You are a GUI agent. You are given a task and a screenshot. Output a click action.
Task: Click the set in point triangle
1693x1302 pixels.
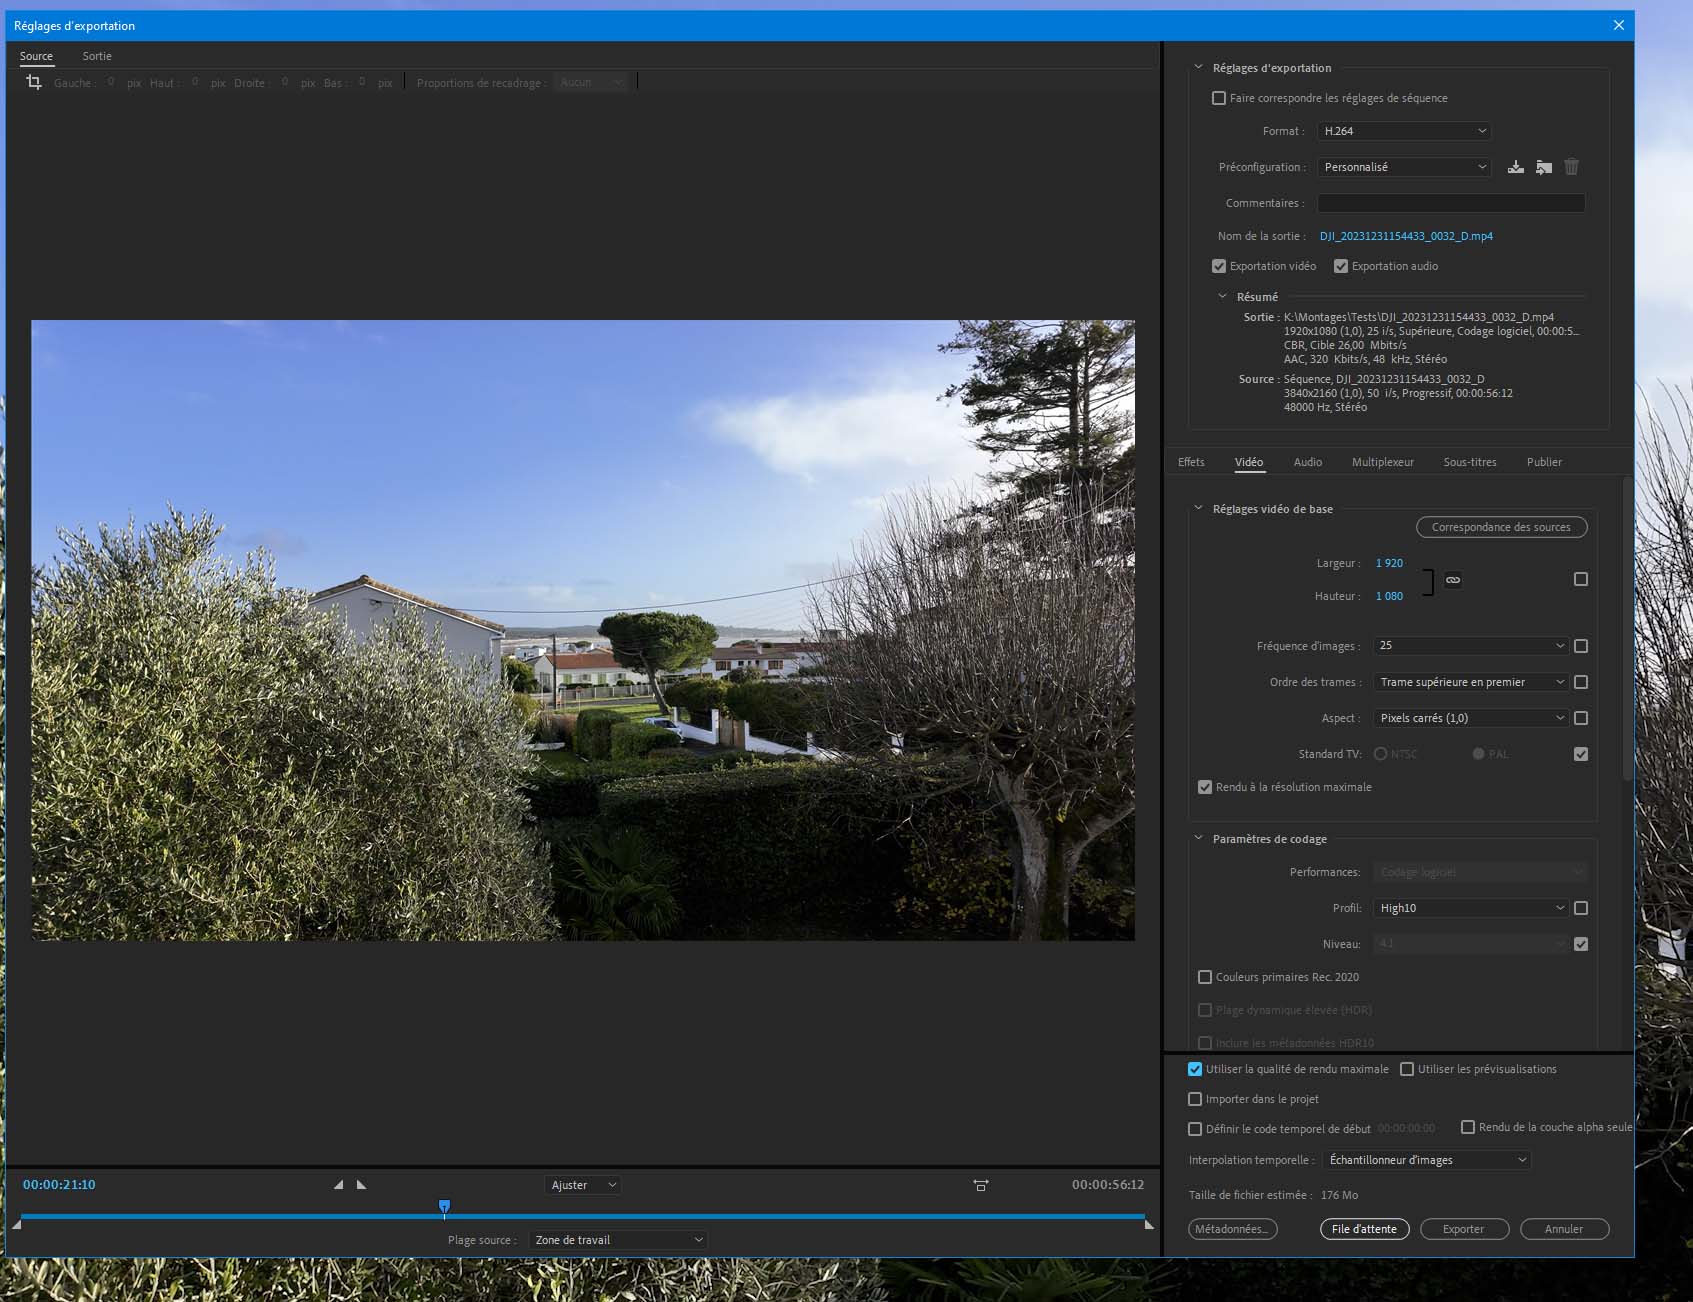click(x=338, y=1185)
